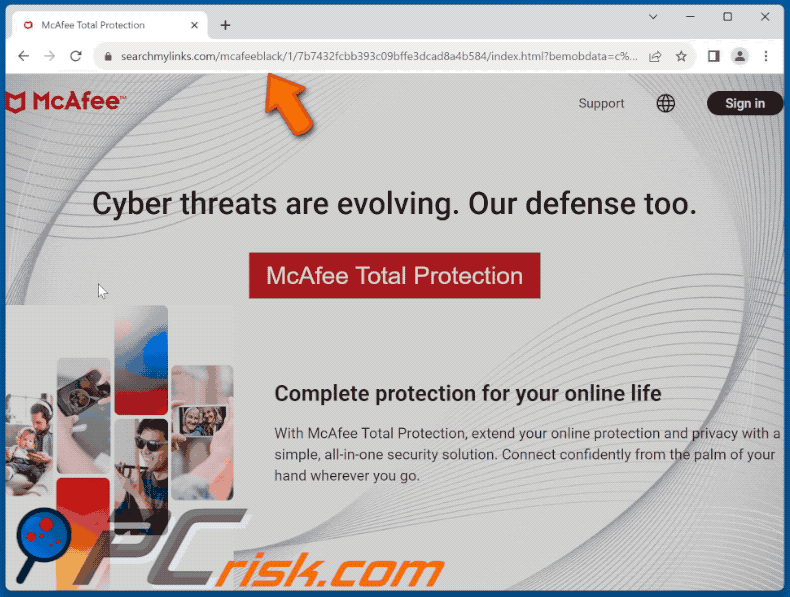790x597 pixels.
Task: Open the three-dot Chrome menu
Action: [766, 56]
